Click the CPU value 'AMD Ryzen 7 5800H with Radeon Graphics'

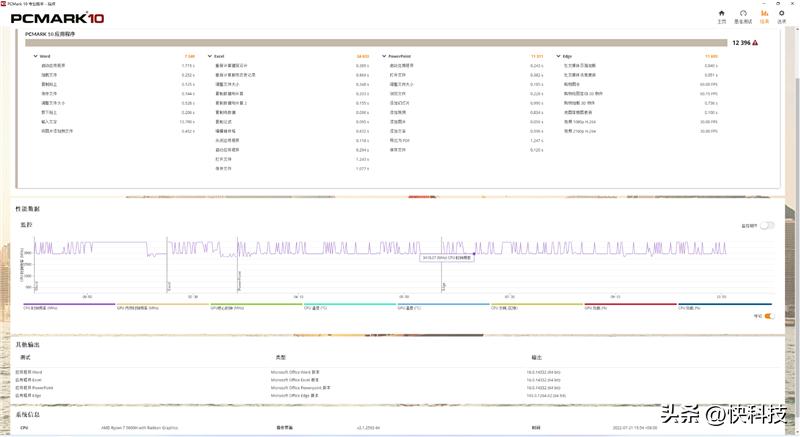coord(139,428)
